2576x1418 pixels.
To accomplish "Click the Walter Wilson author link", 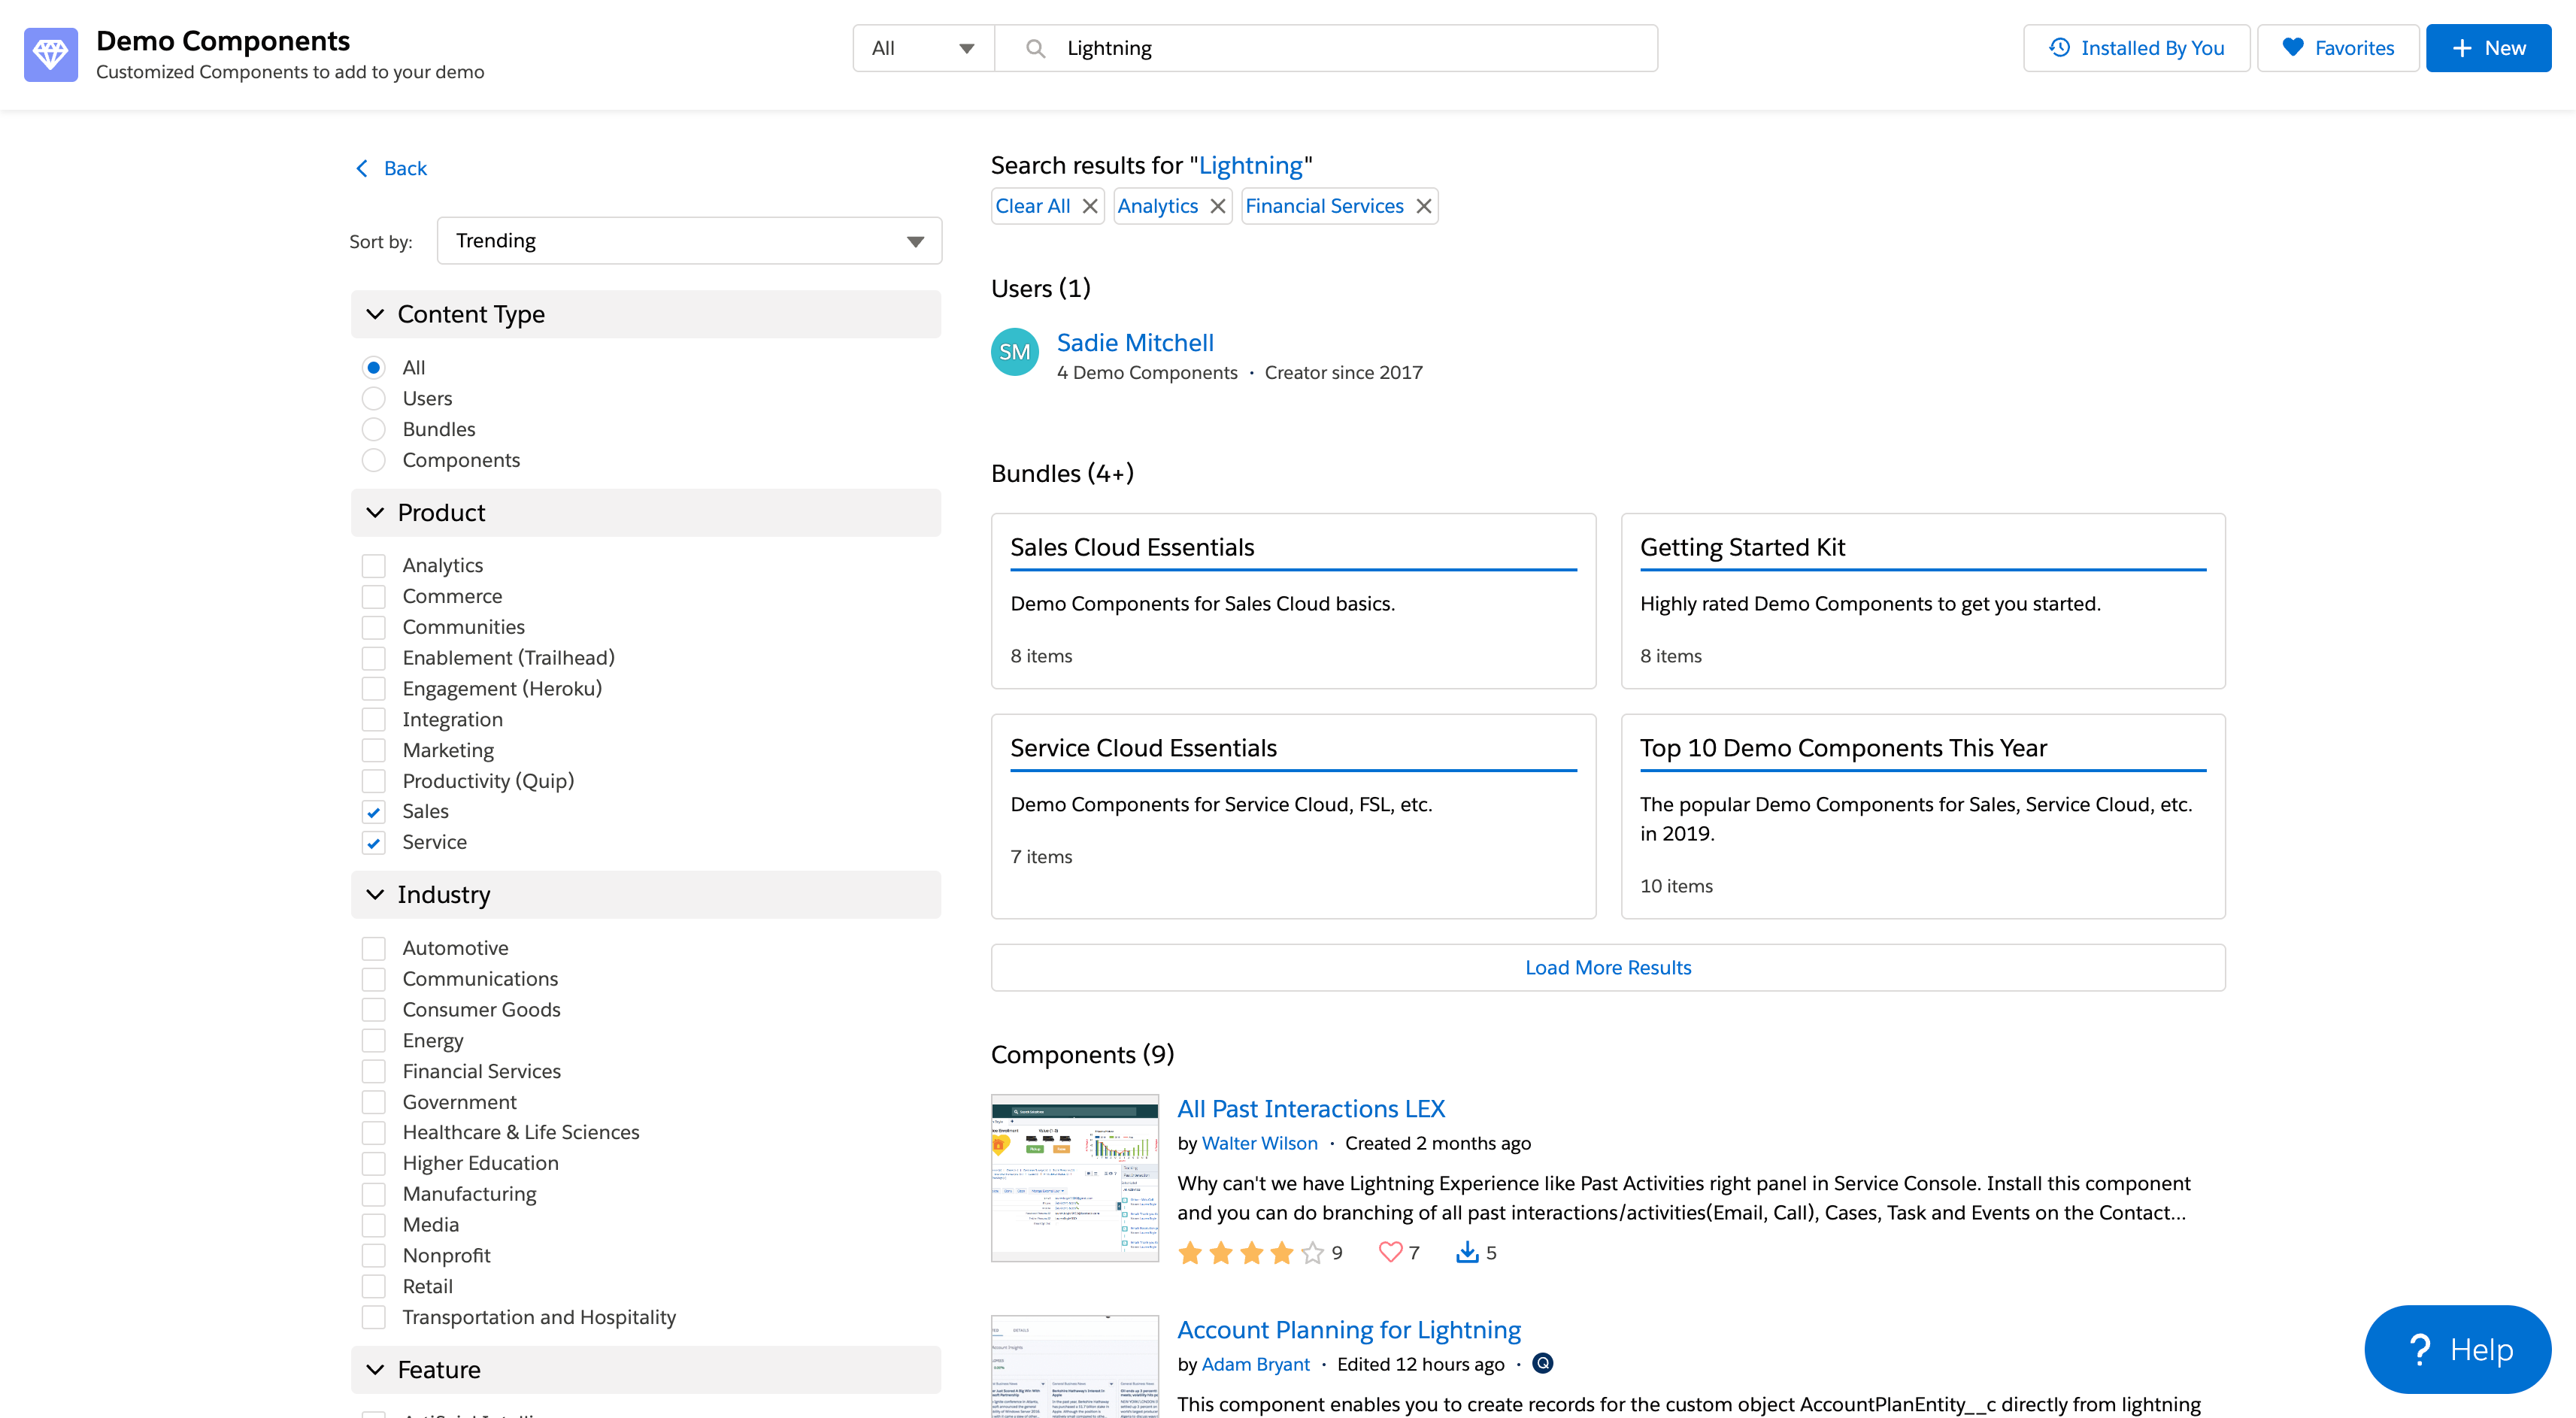I will pyautogui.click(x=1259, y=1143).
